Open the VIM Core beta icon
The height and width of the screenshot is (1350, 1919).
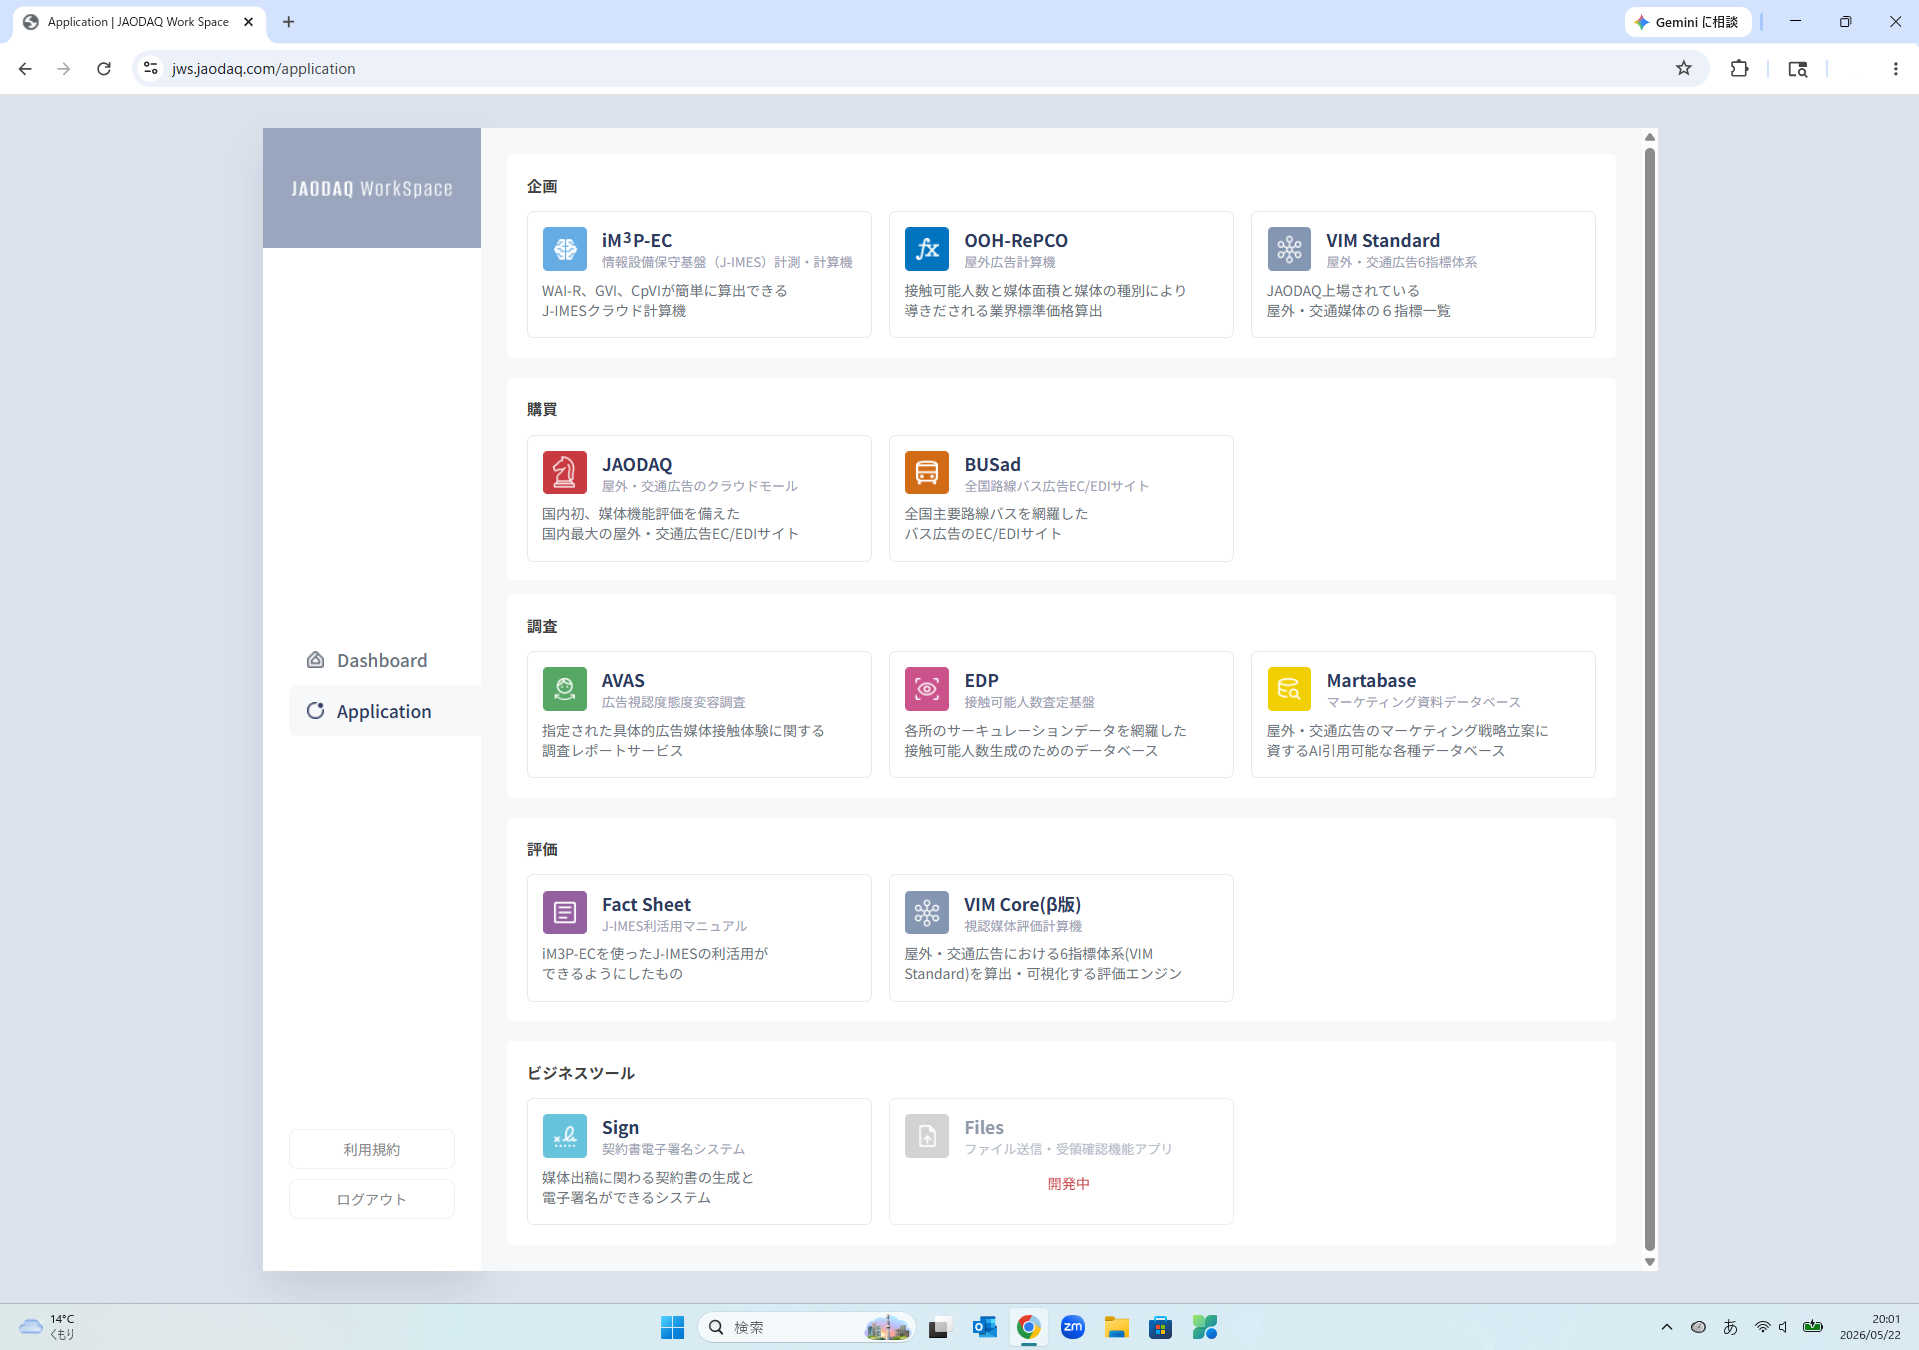click(927, 913)
